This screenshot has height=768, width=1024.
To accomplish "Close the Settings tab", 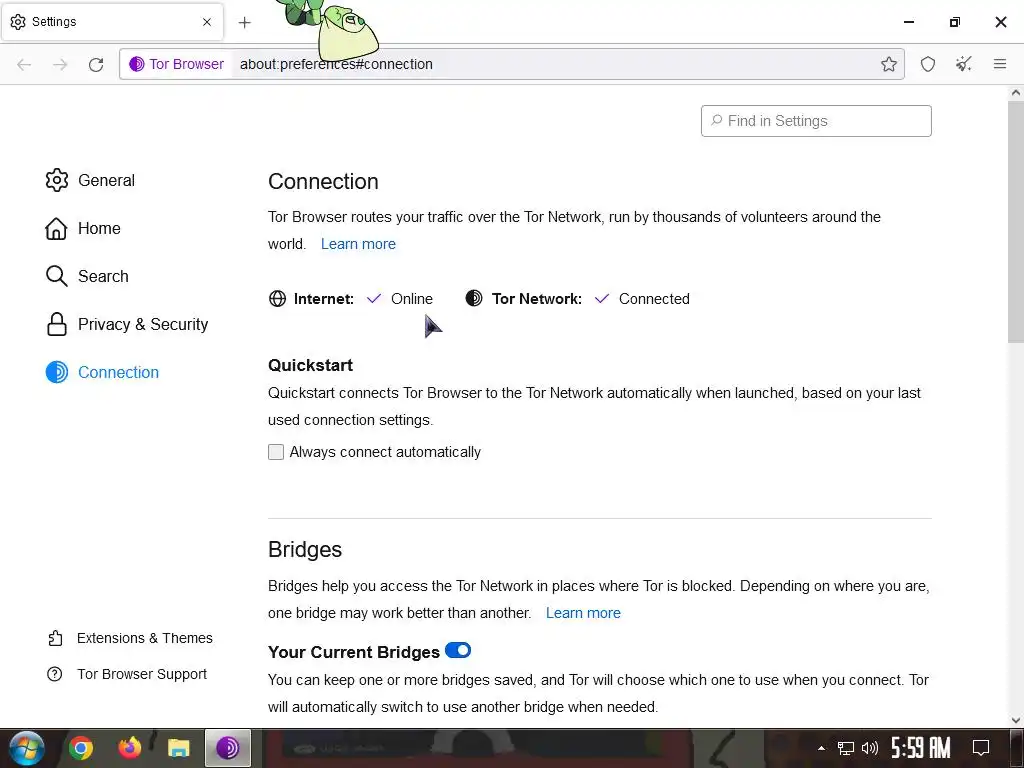I will 207,22.
